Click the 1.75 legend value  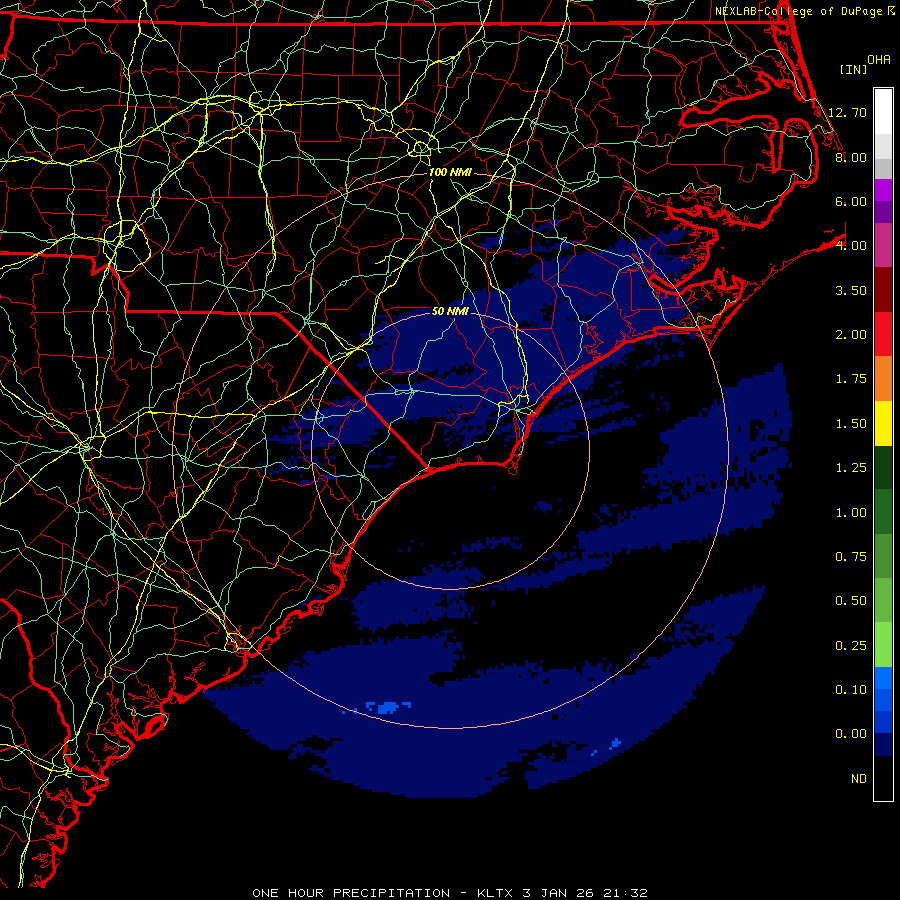click(x=851, y=379)
